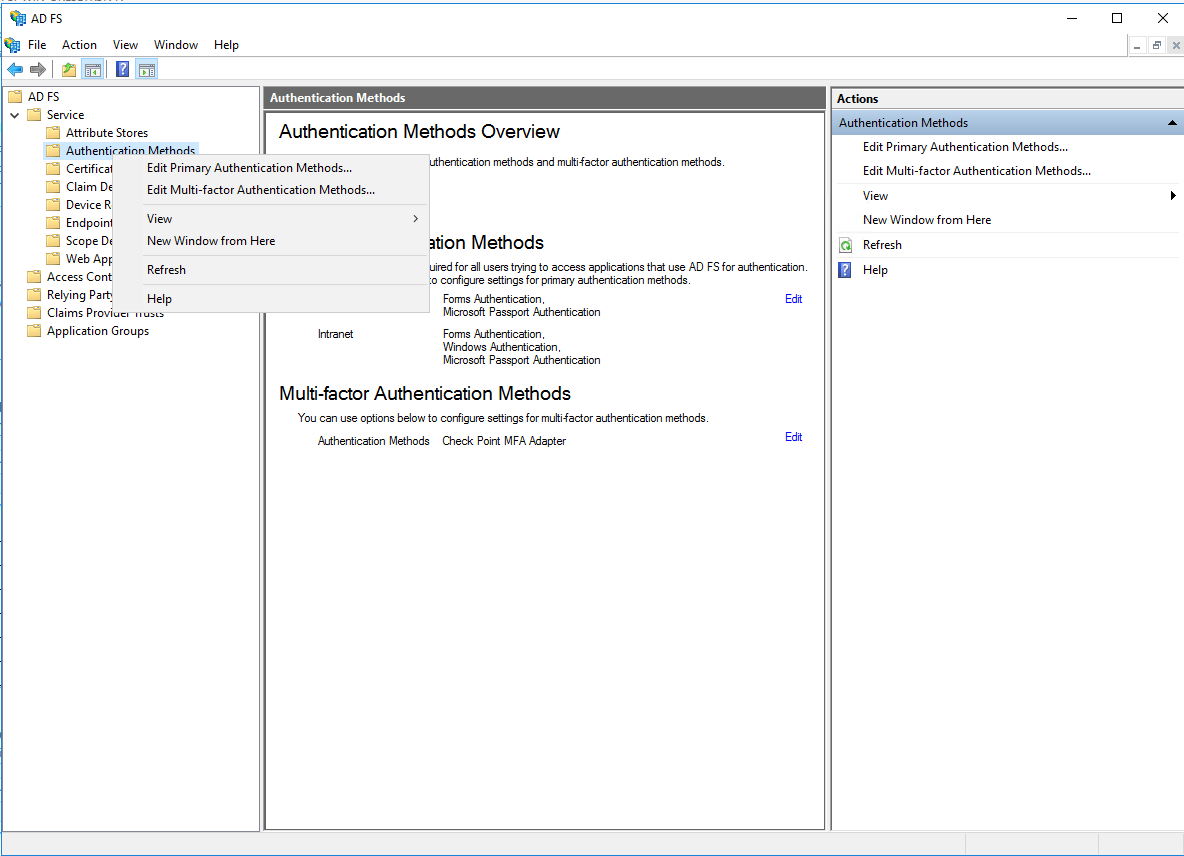Select New Window from Here in context menu

point(270,241)
